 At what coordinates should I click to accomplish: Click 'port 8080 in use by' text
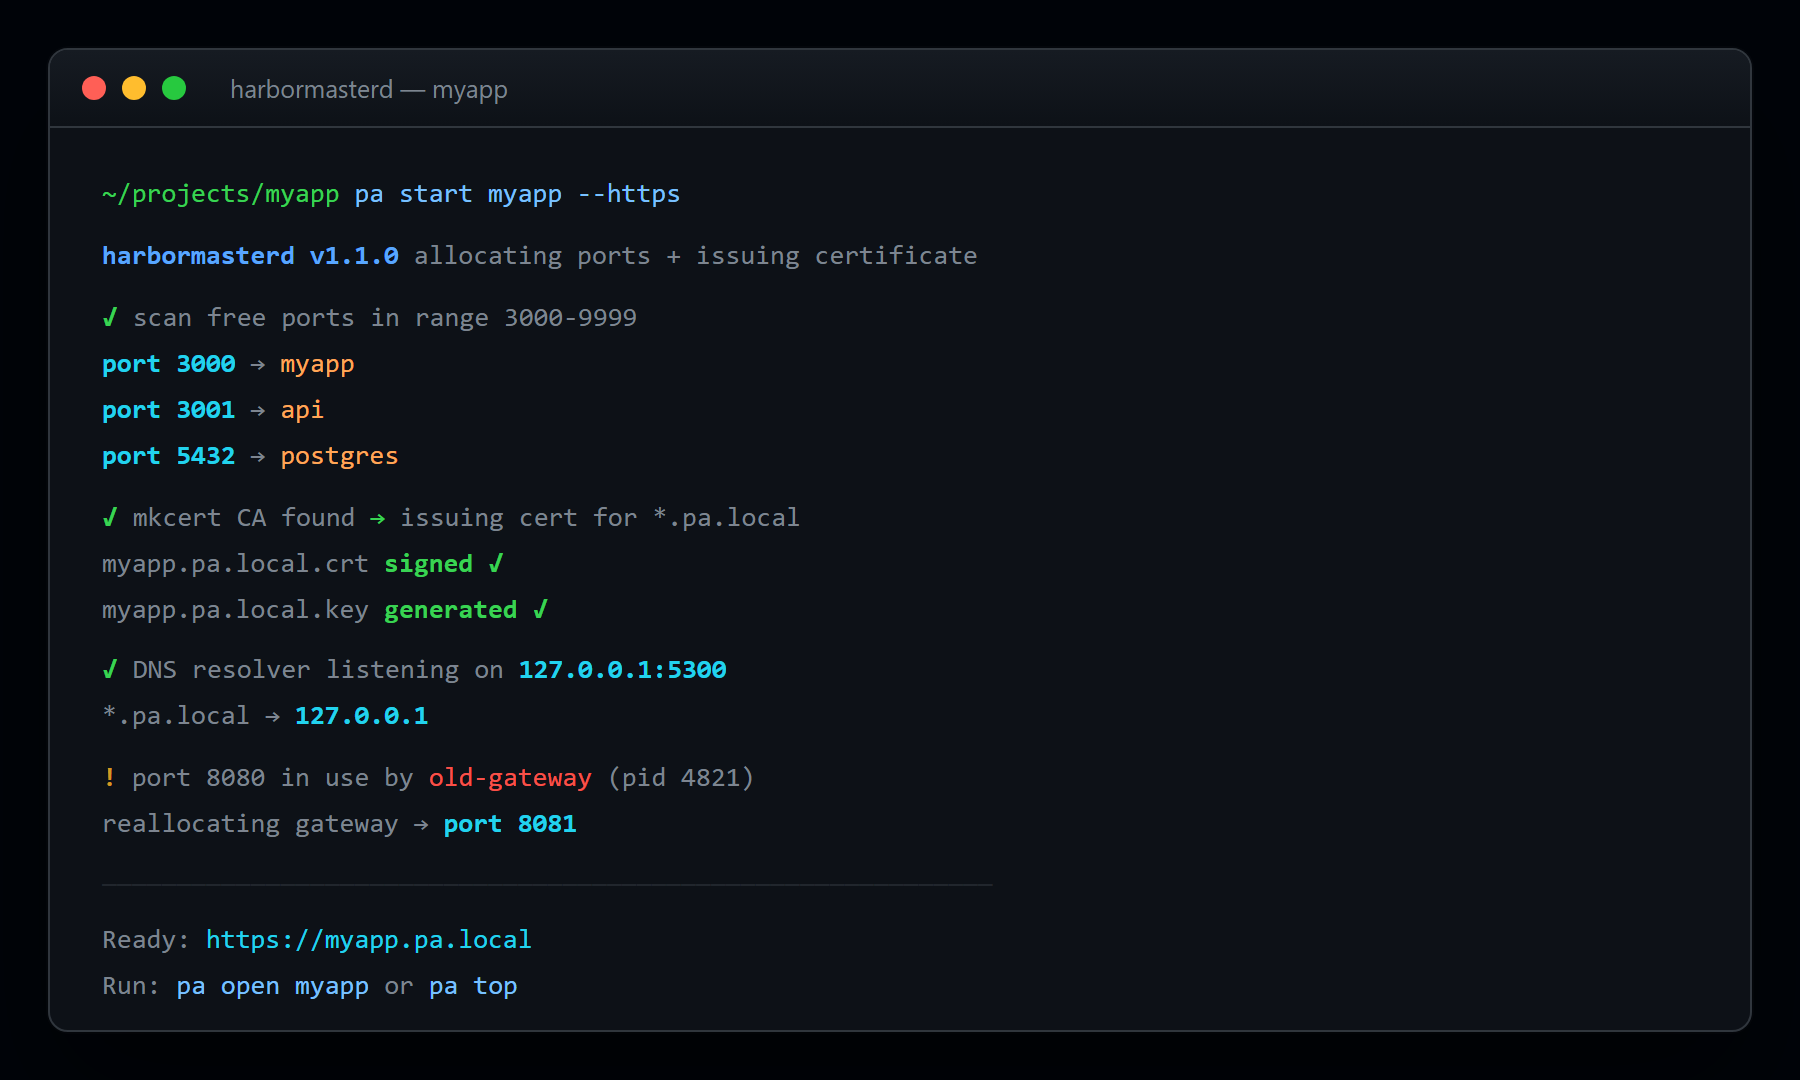point(273,778)
